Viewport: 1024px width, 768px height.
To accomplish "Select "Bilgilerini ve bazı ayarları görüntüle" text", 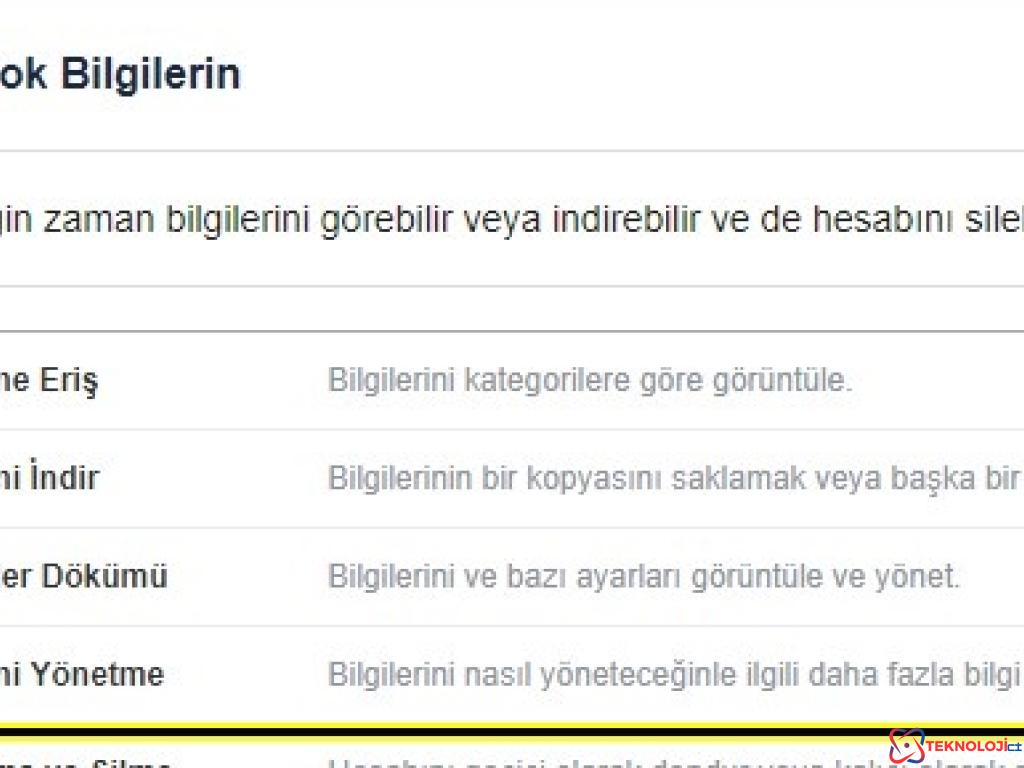I will click(x=600, y=576).
